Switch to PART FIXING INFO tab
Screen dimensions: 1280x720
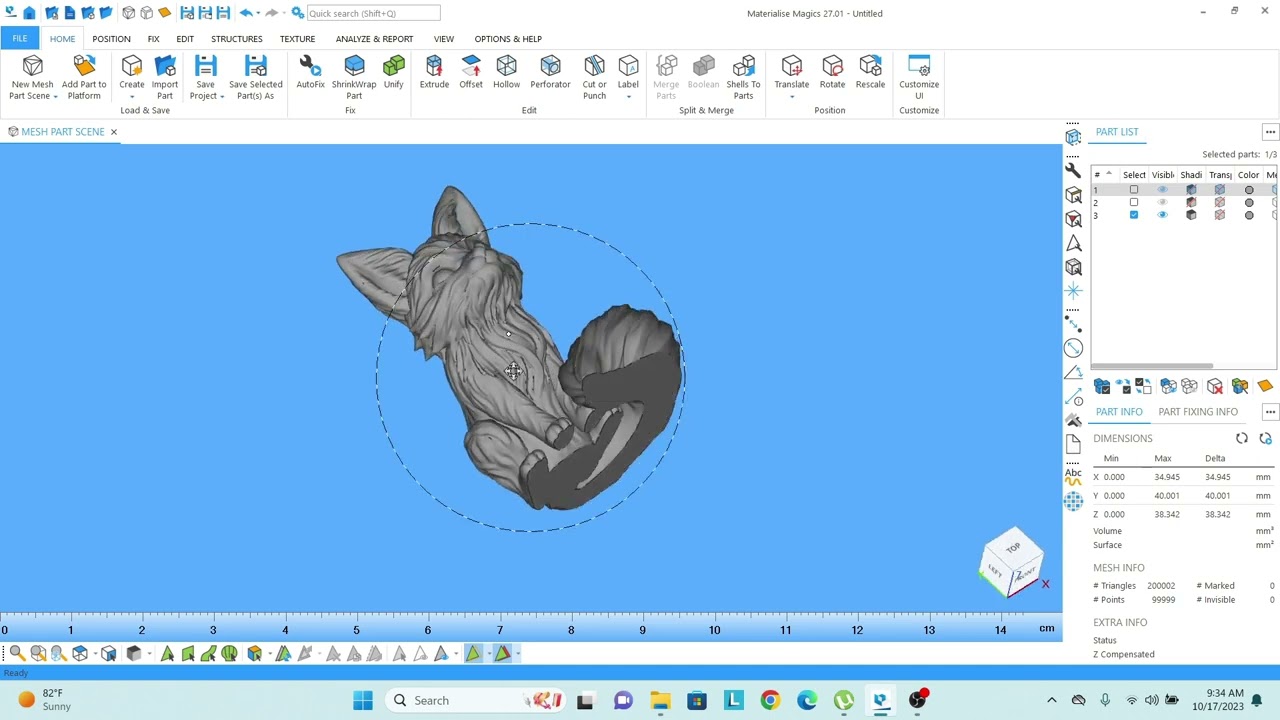click(1198, 412)
